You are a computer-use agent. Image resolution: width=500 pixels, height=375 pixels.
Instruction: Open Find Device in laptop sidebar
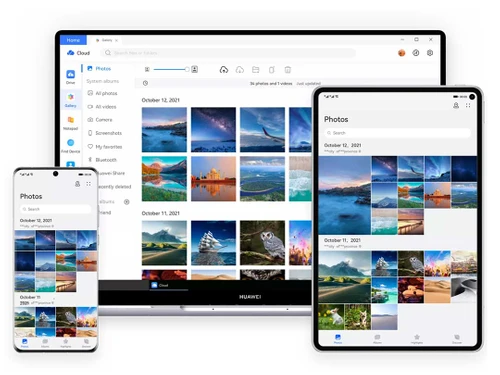(x=70, y=146)
